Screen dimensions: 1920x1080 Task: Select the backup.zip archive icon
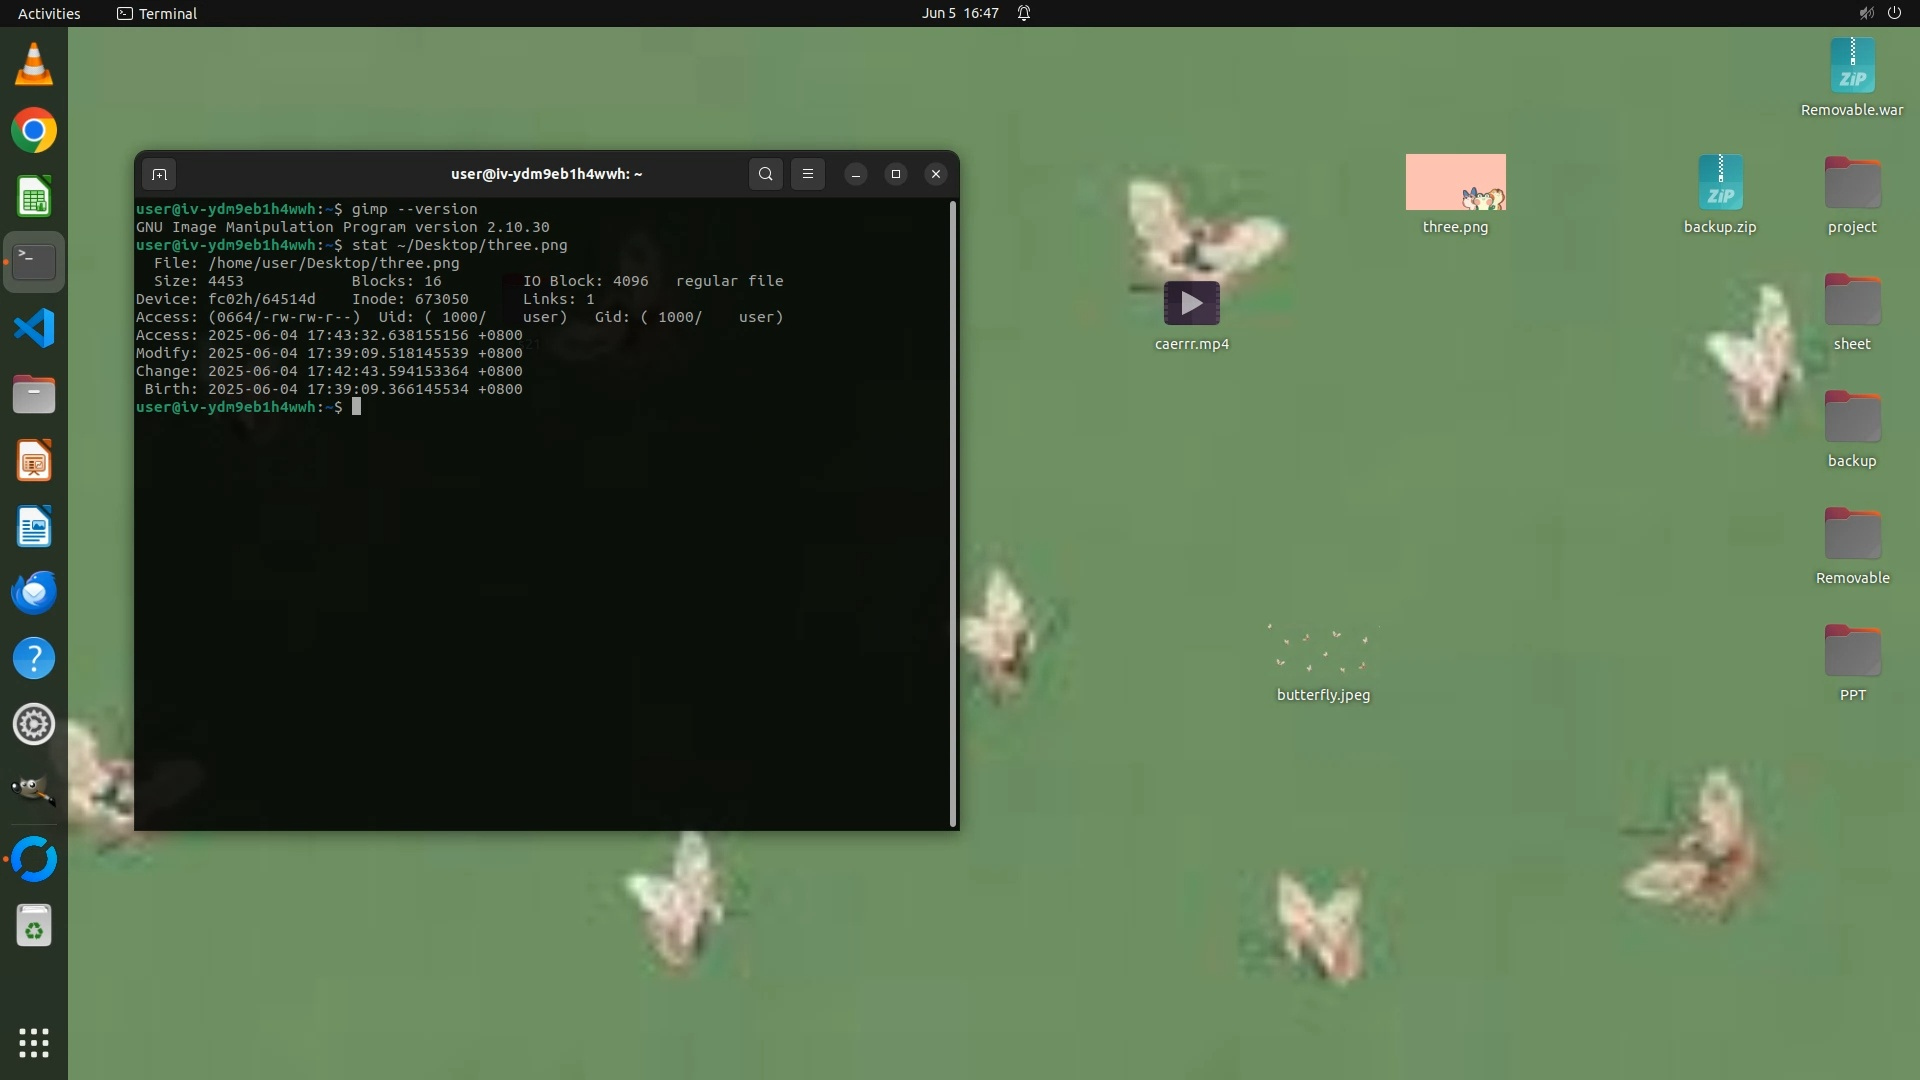pos(1719,183)
